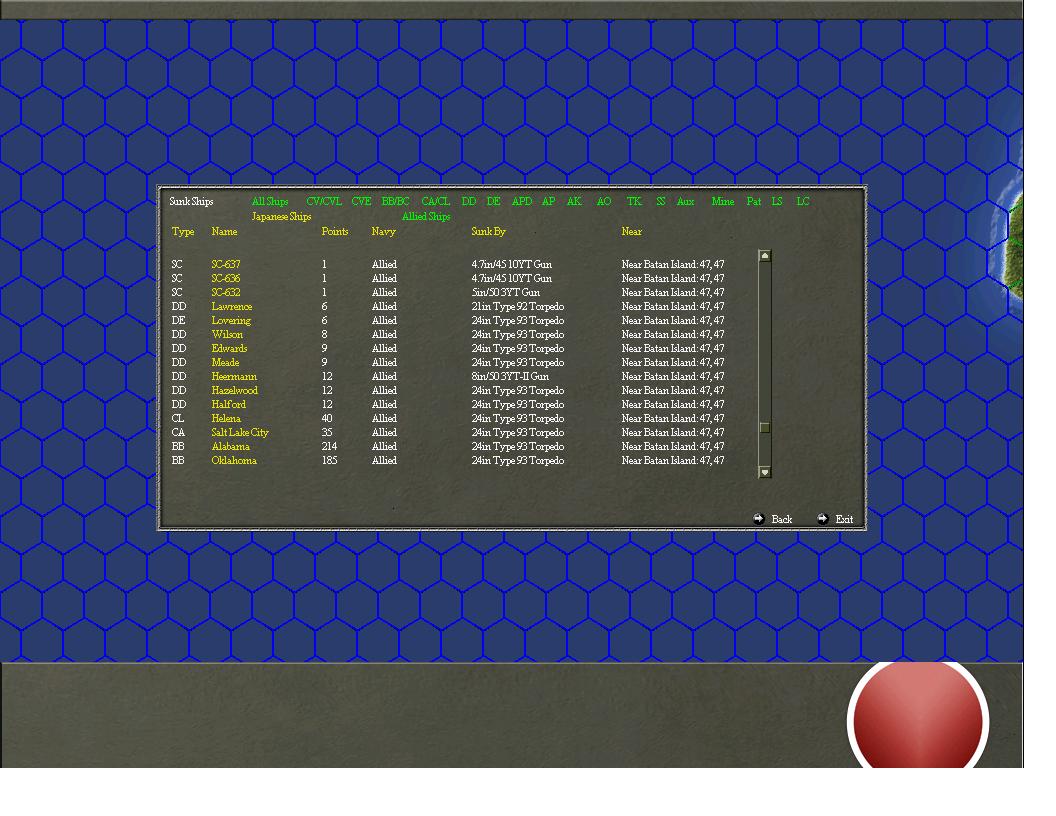This screenshot has height=816, width=1056.
Task: Open destroyer Lawrence entry
Action: tap(232, 307)
